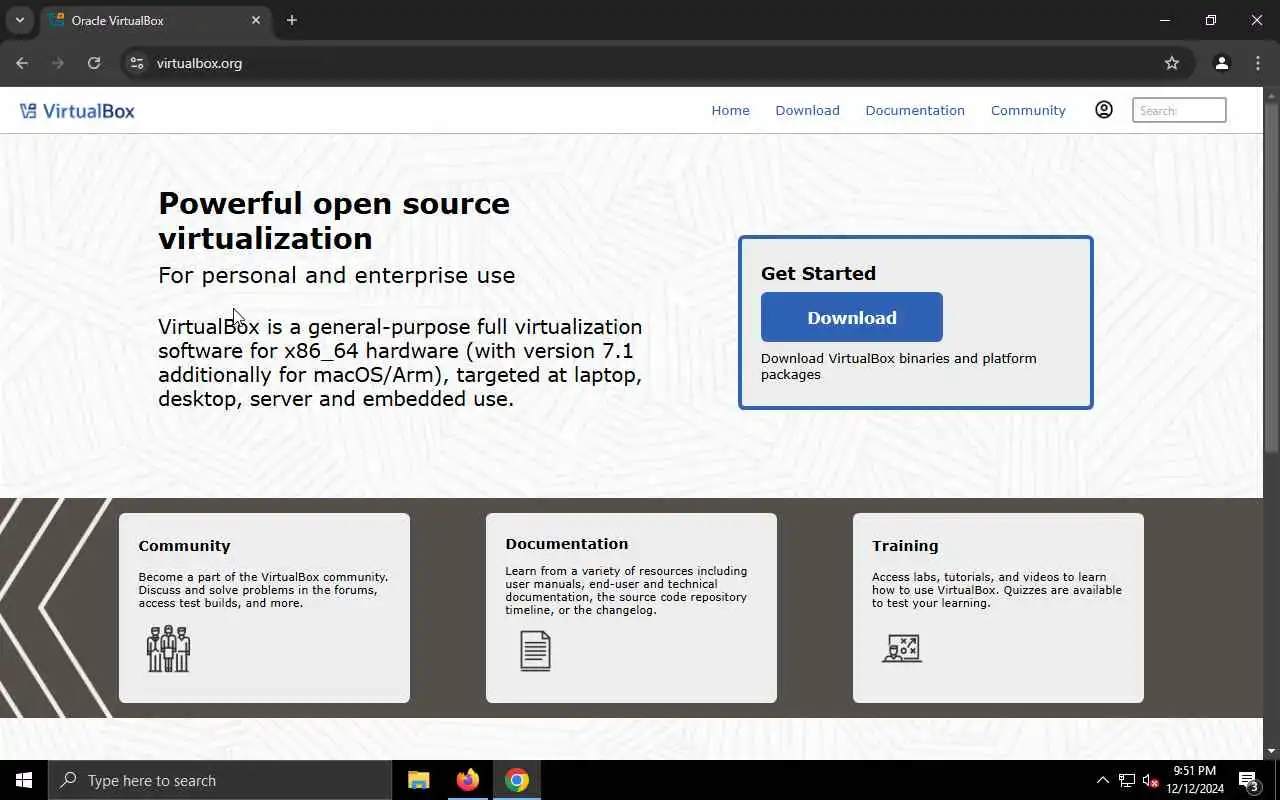Select the Oracle VirtualBox browser tab

coord(155,21)
